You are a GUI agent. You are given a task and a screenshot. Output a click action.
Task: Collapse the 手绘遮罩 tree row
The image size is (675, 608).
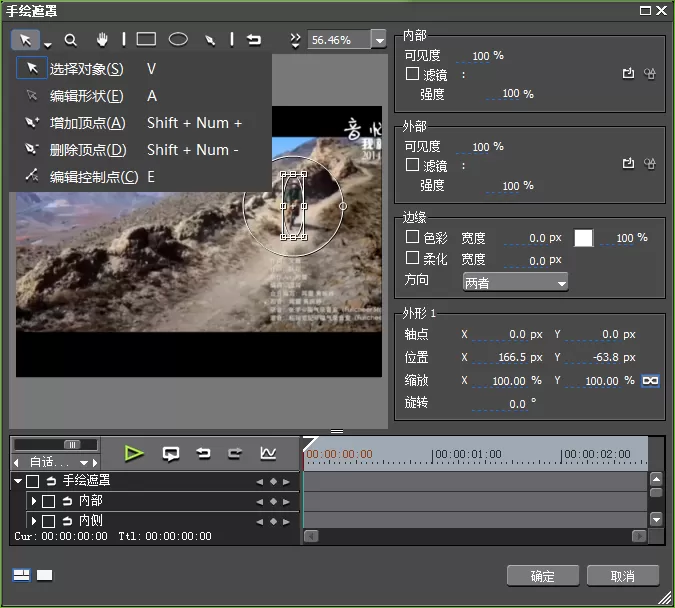(x=18, y=481)
